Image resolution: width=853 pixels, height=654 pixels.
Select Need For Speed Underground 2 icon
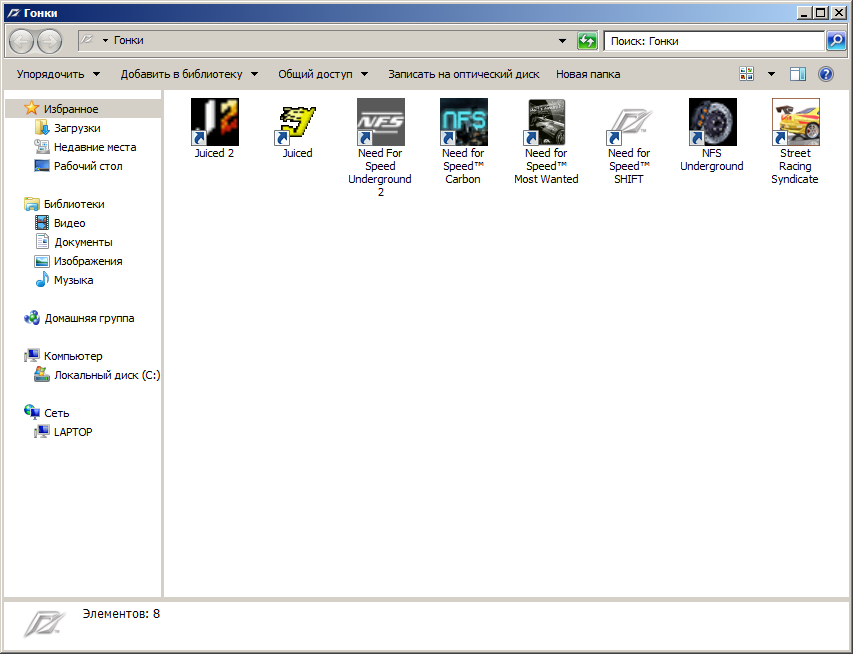coord(380,122)
